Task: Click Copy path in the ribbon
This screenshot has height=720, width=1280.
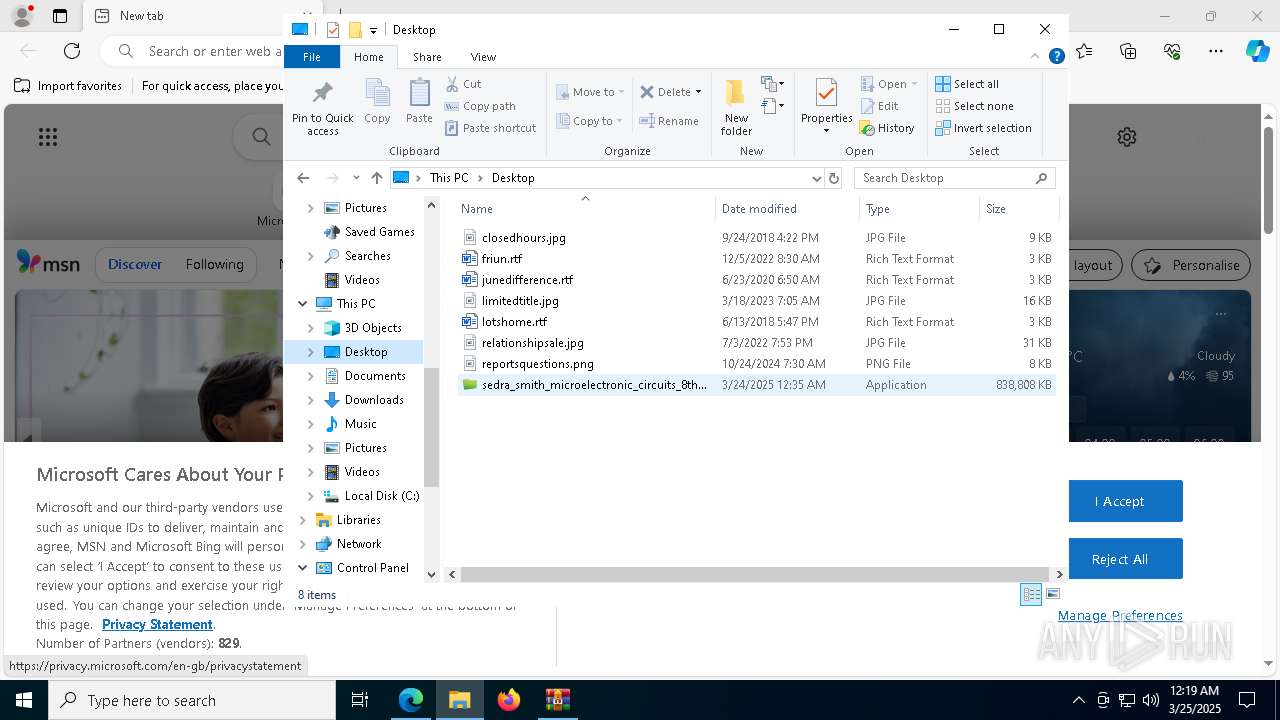Action: click(x=480, y=106)
